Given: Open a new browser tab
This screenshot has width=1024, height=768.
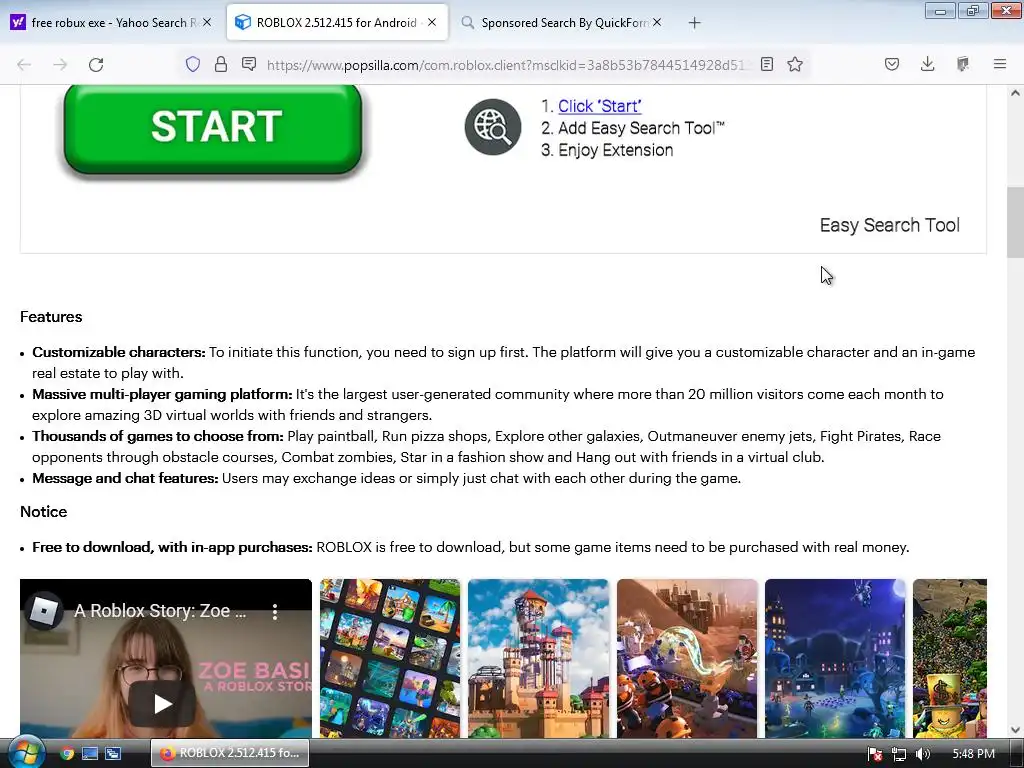Looking at the screenshot, I should click(x=694, y=23).
